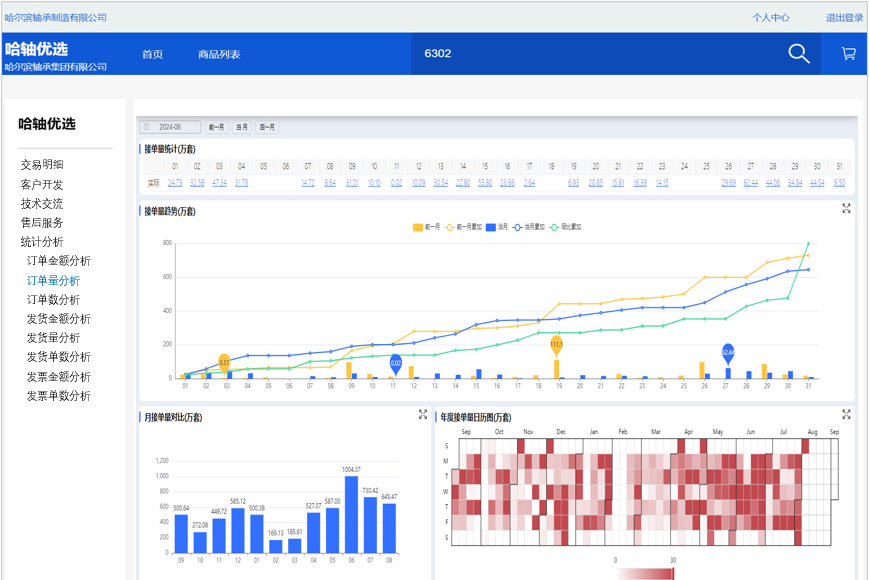The width and height of the screenshot is (870, 580).
Task: Toggle the 前一月累加 line series in legend
Action: tap(463, 227)
